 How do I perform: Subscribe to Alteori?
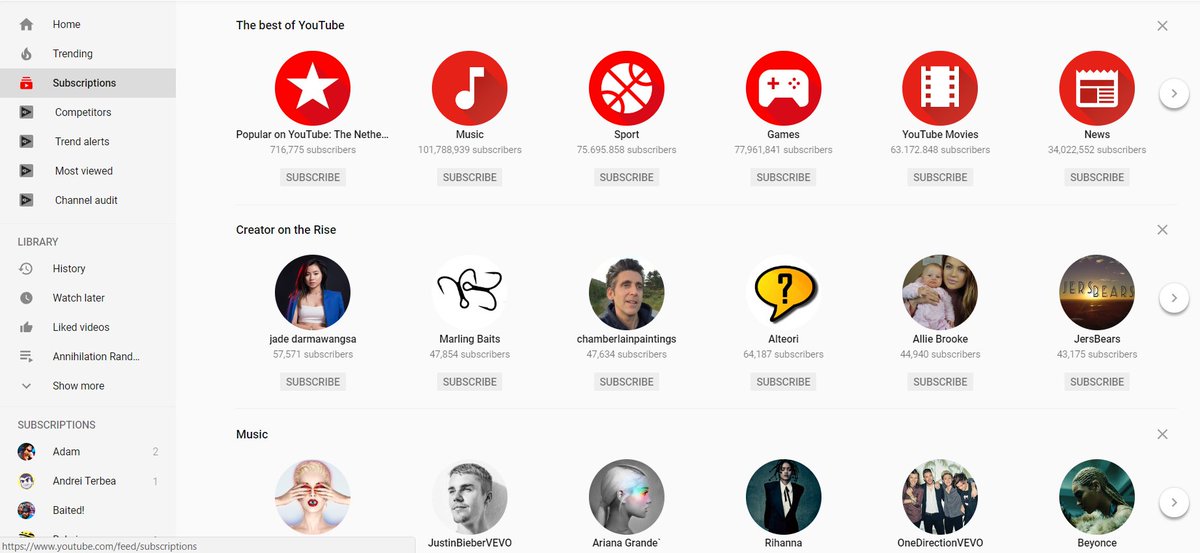784,382
